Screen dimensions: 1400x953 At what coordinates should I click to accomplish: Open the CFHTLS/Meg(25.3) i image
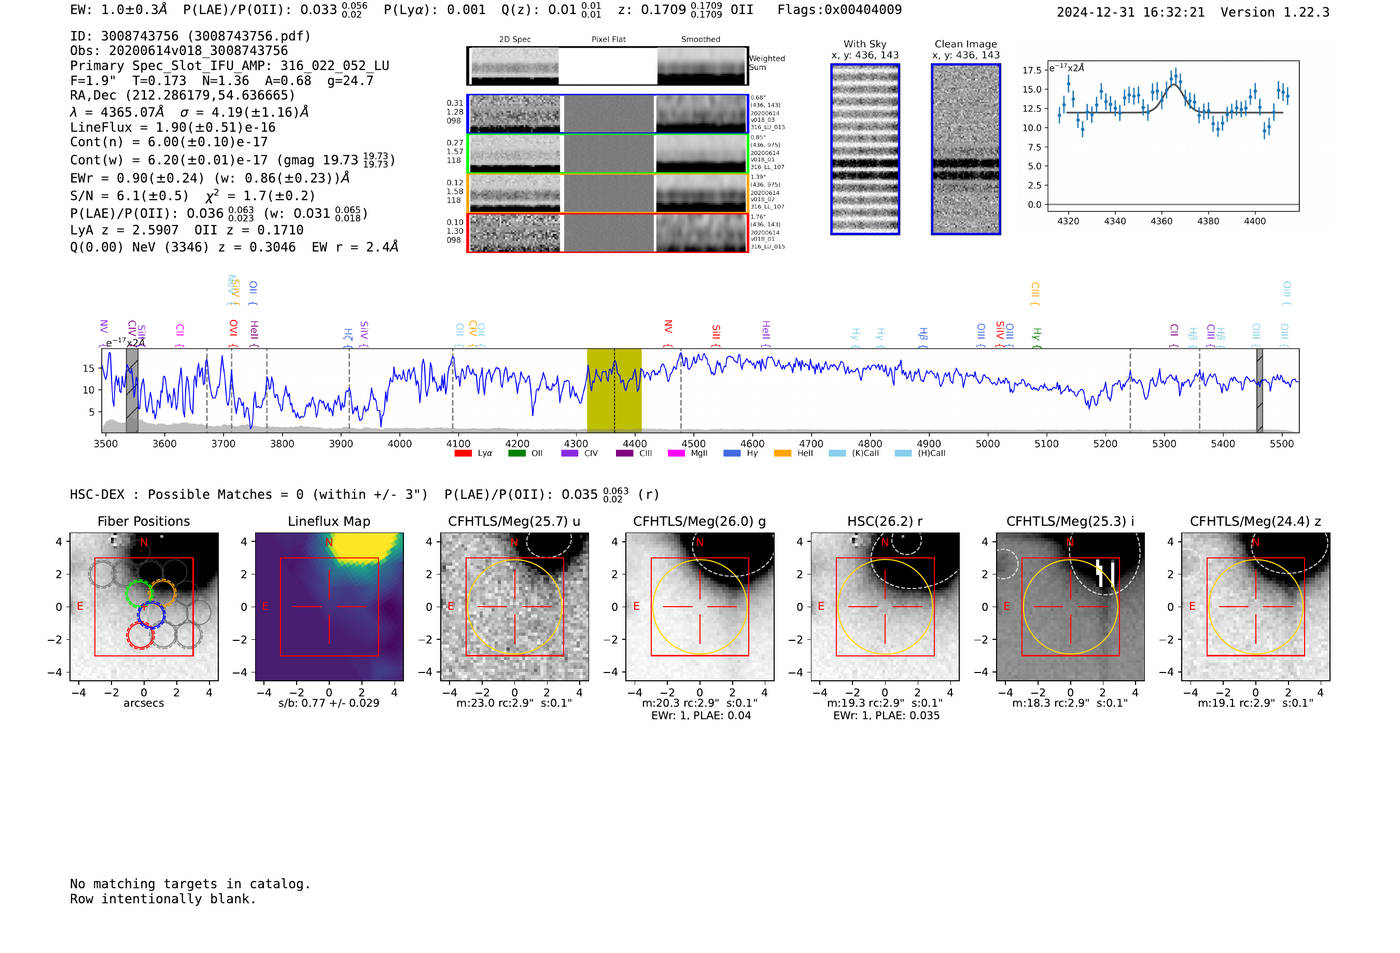[1070, 607]
